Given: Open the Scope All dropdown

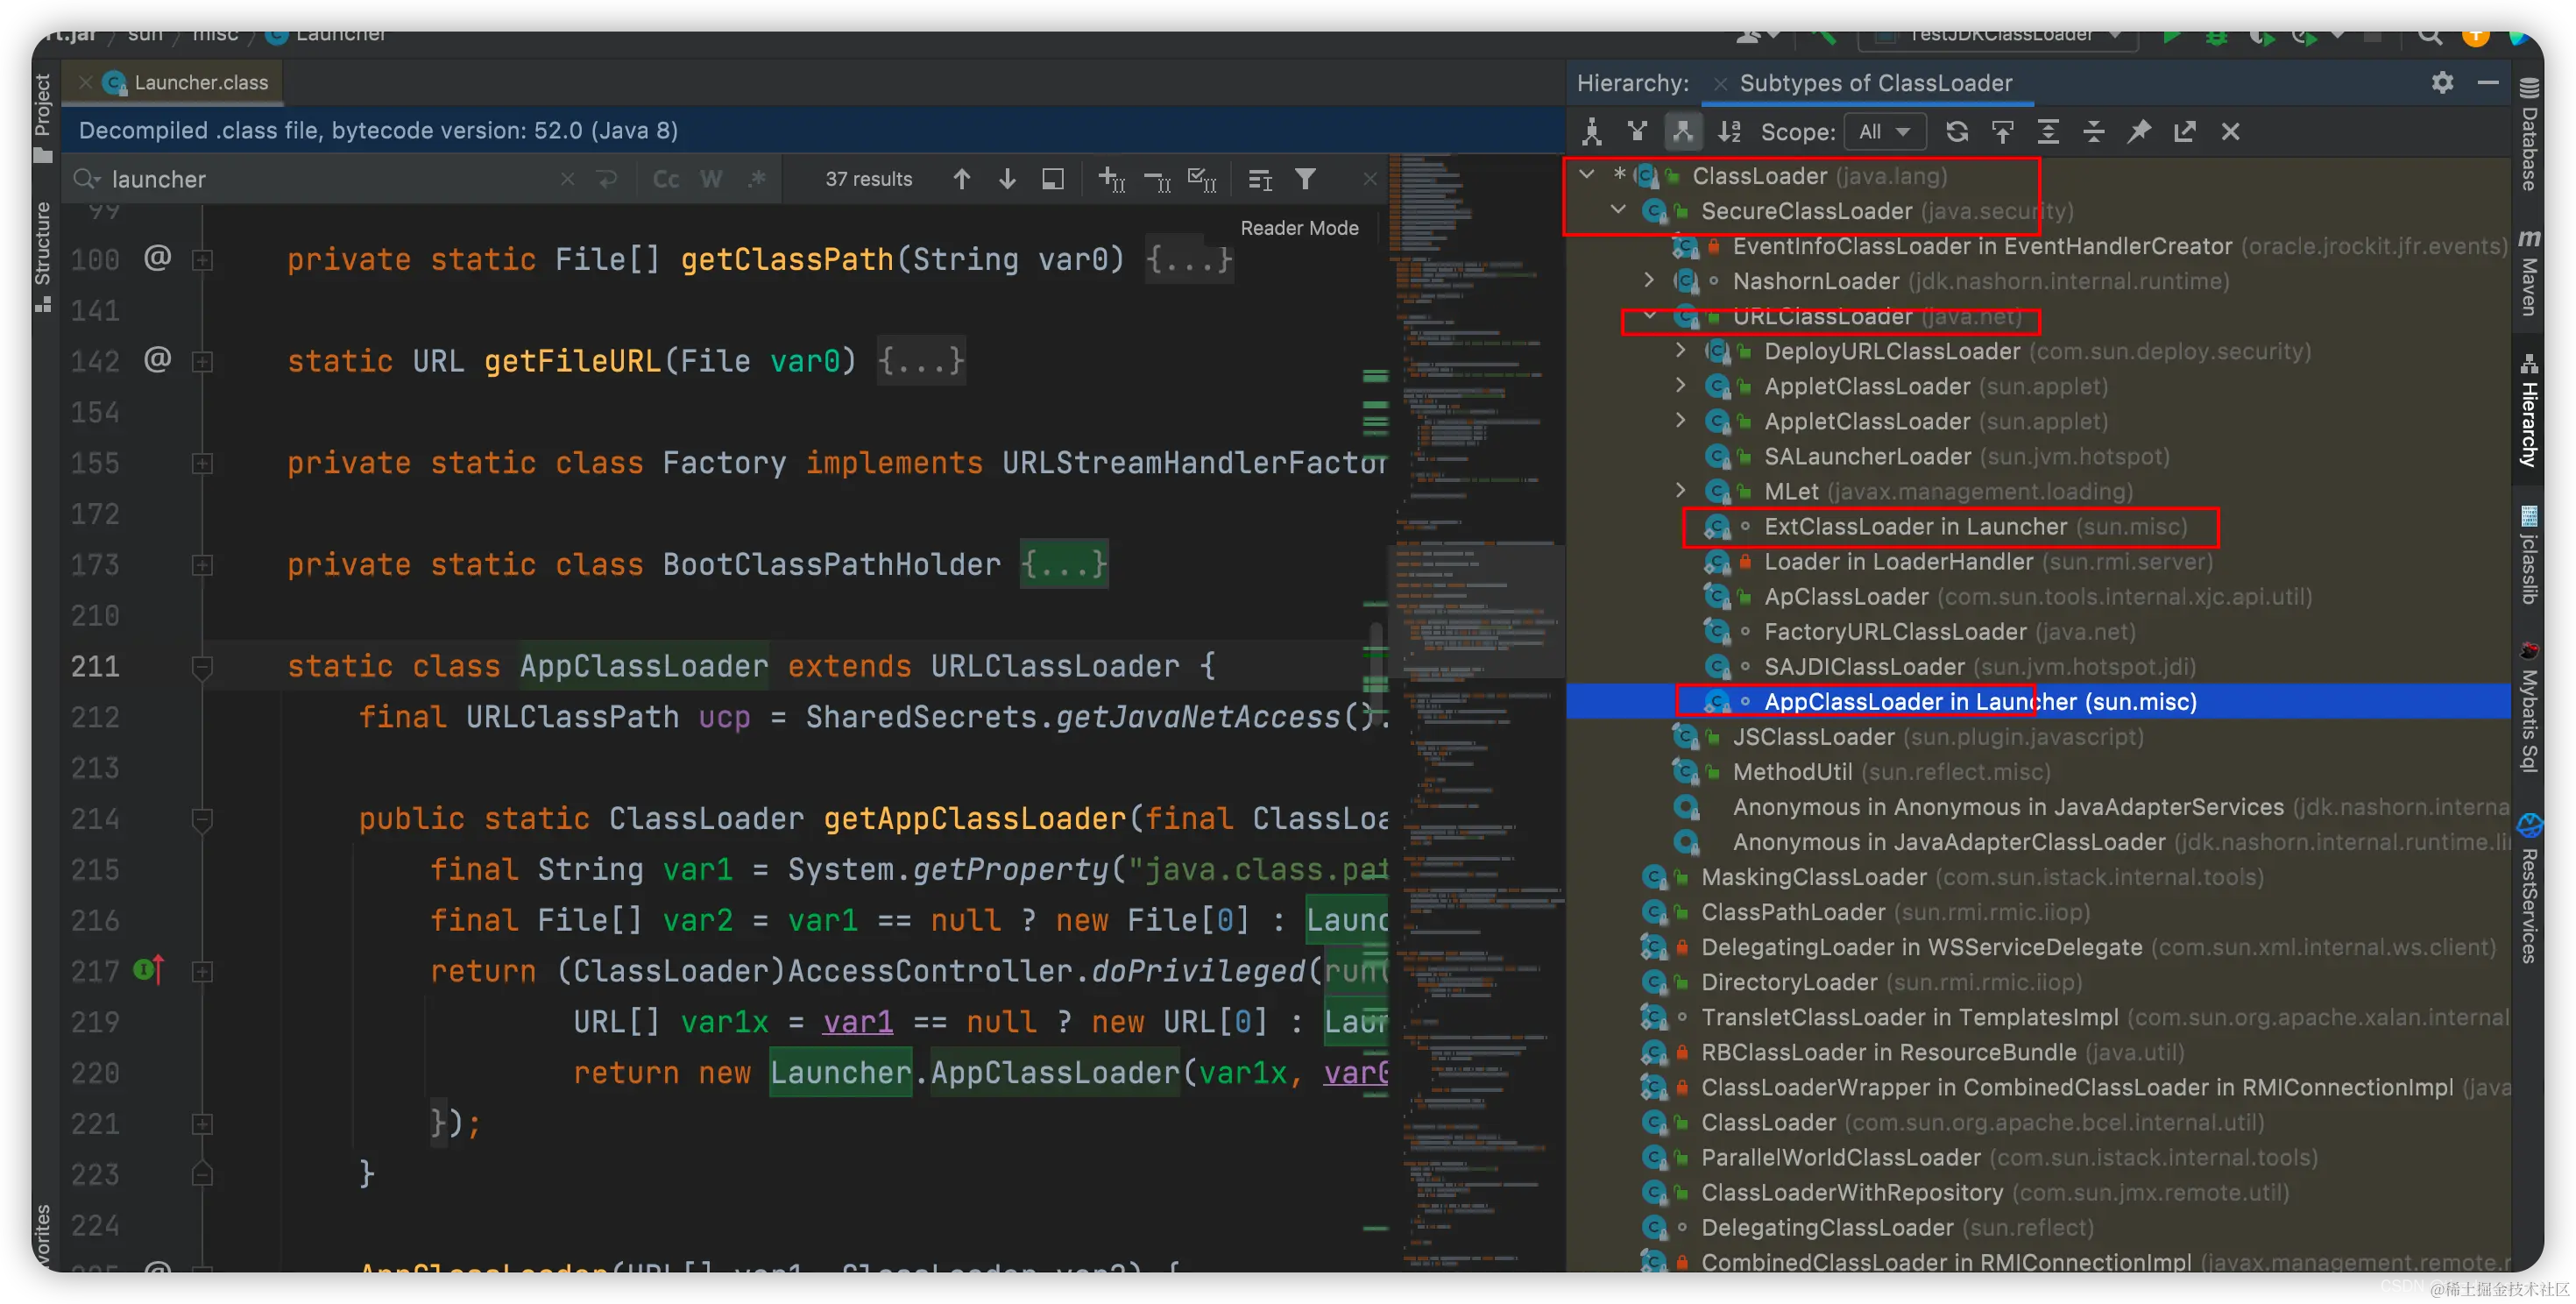Looking at the screenshot, I should pyautogui.click(x=1885, y=131).
